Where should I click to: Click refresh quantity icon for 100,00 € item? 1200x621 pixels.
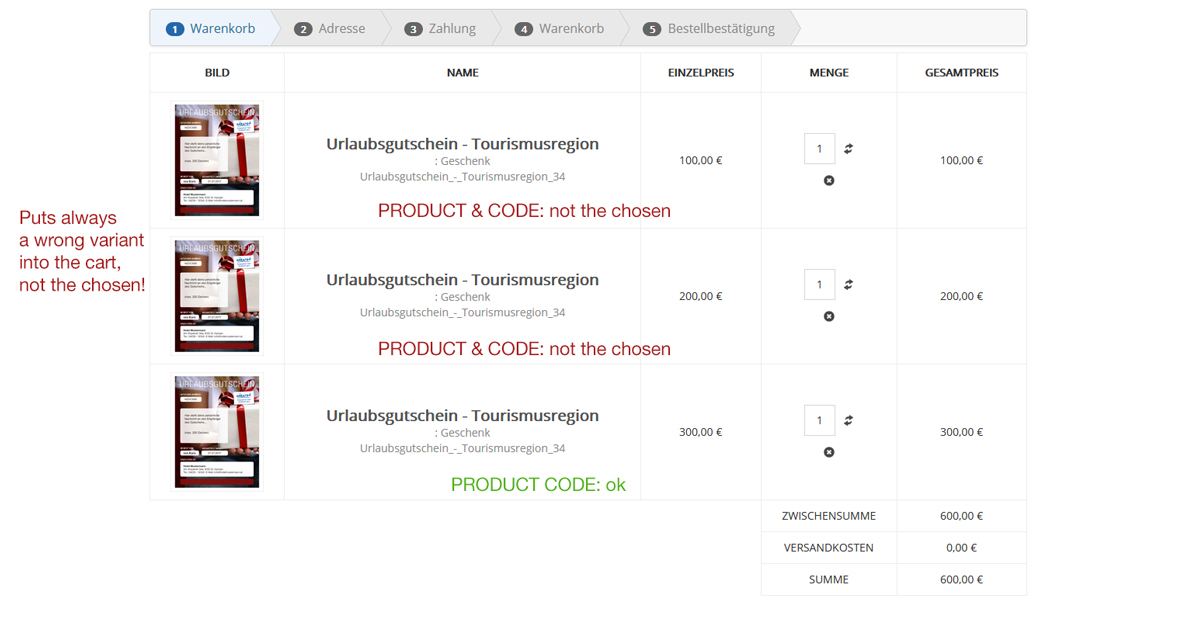848,149
